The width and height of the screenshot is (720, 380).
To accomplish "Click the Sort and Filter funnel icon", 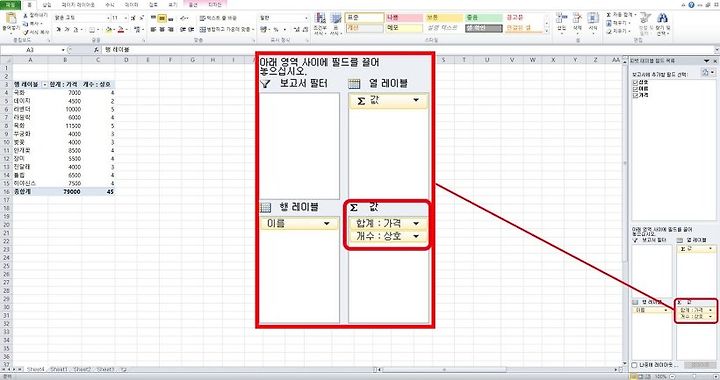I will [x=645, y=18].
